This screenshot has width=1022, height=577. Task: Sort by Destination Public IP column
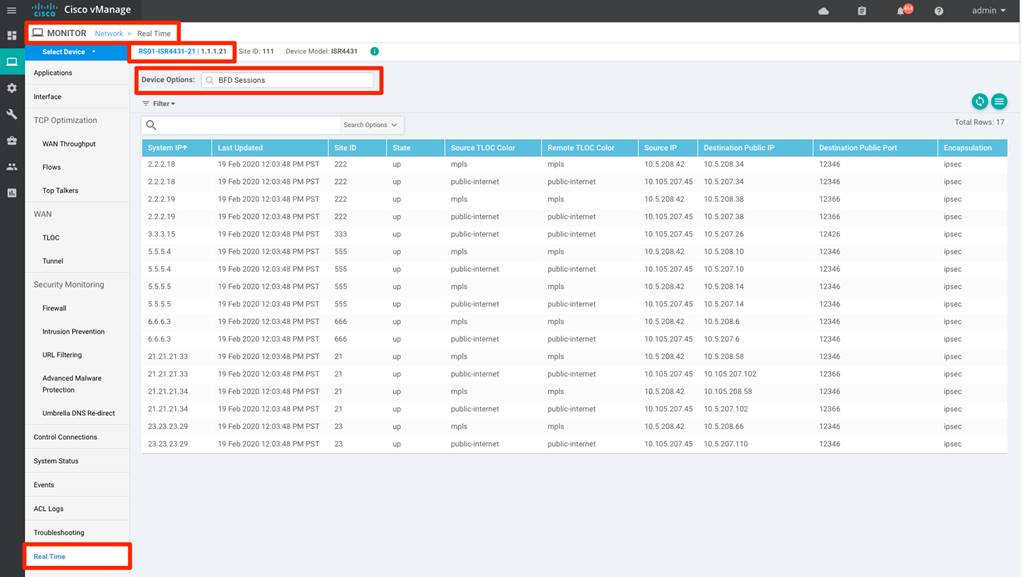click(x=755, y=148)
